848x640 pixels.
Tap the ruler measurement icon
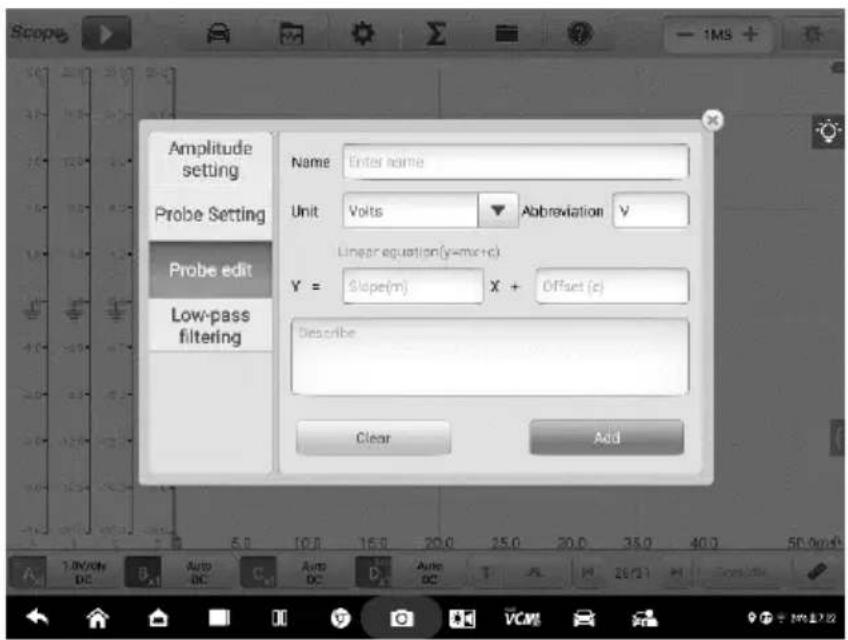[x=818, y=572]
